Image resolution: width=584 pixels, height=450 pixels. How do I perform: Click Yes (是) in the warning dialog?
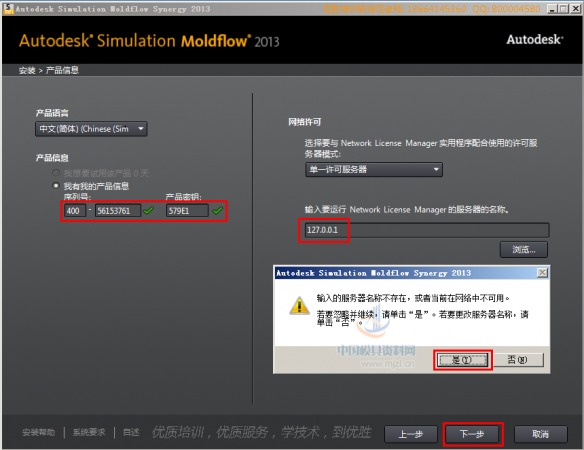[x=462, y=360]
